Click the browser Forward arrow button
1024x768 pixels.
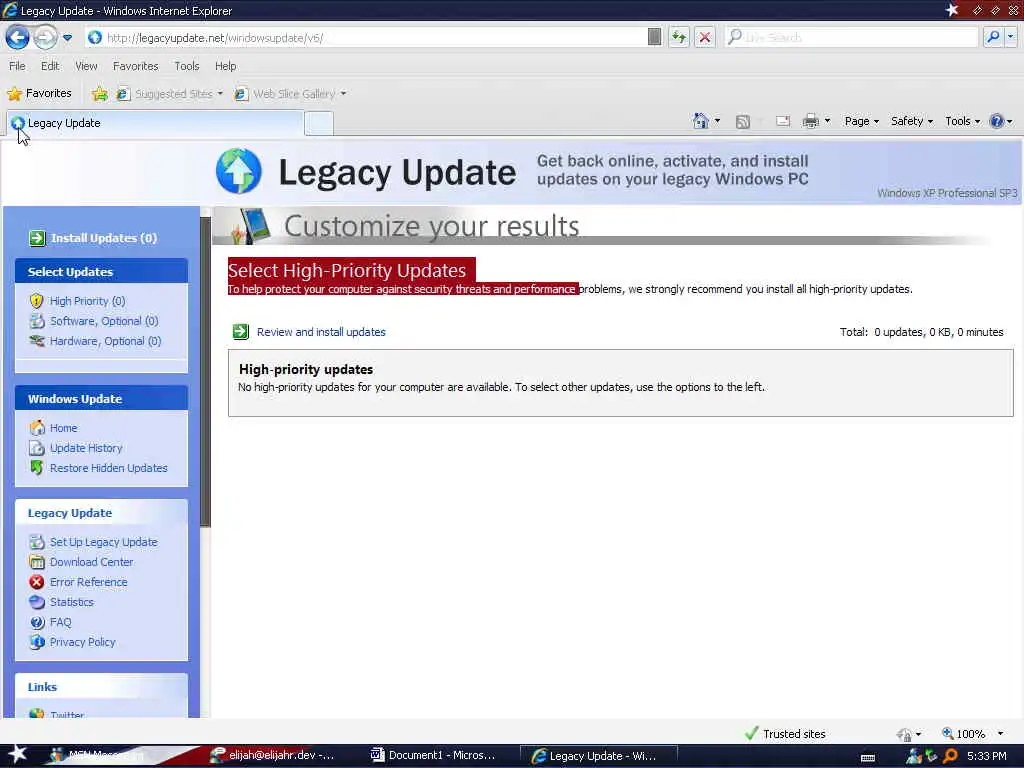(44, 37)
